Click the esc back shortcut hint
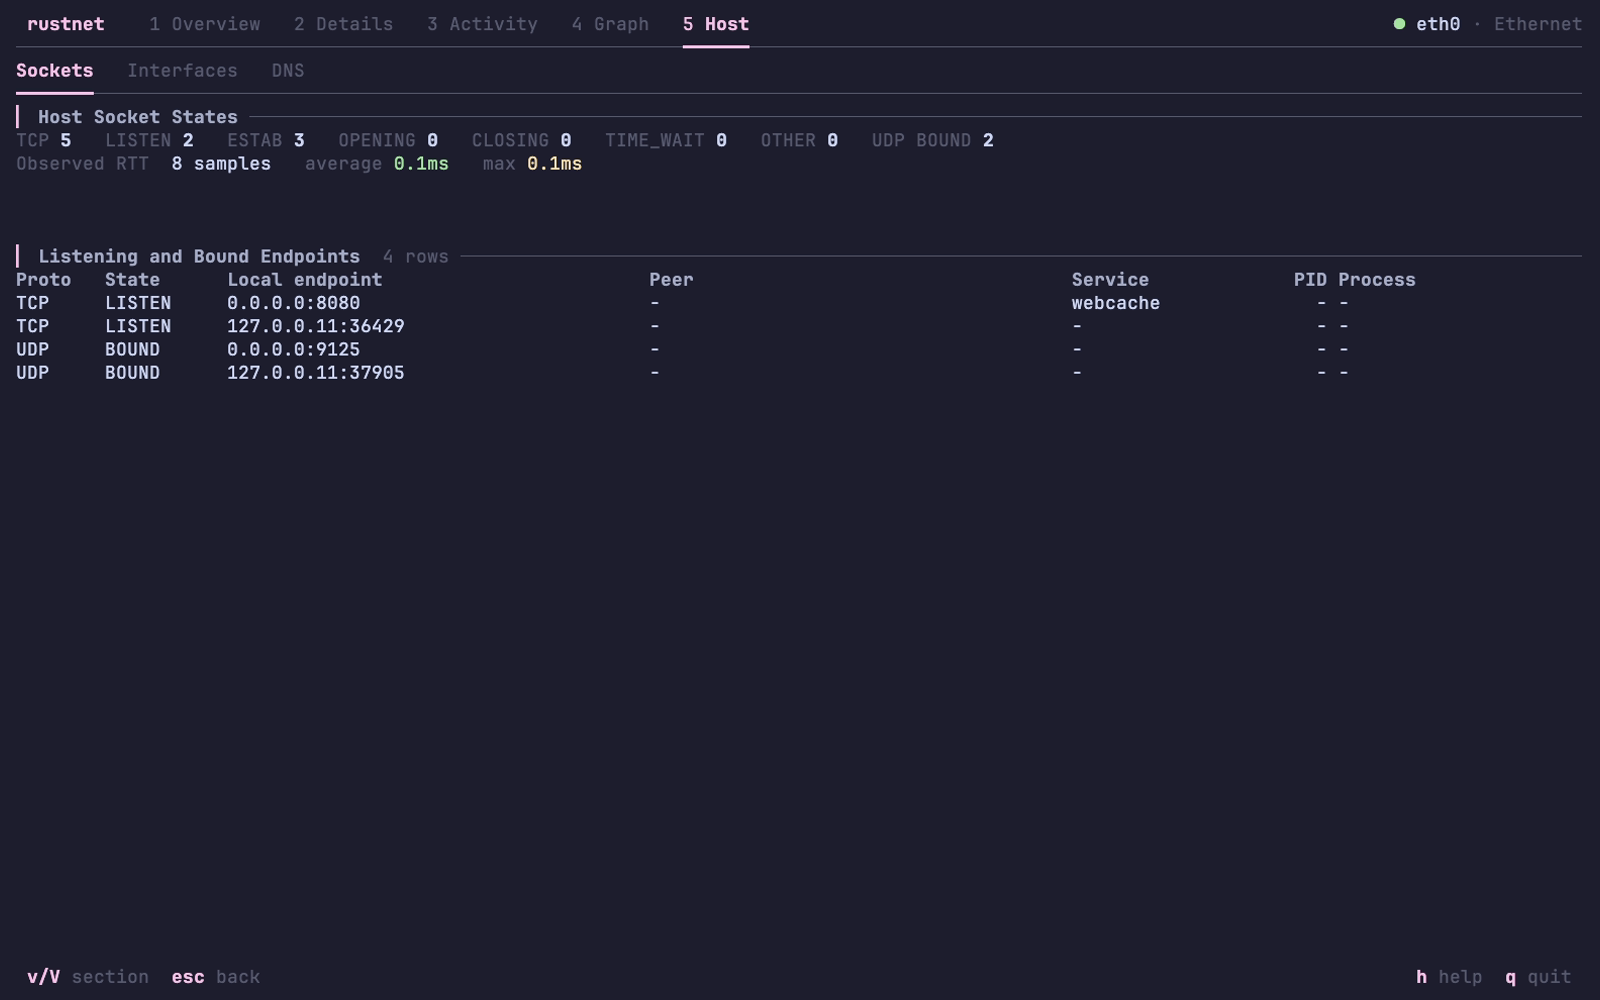The height and width of the screenshot is (1000, 1600). click(216, 977)
